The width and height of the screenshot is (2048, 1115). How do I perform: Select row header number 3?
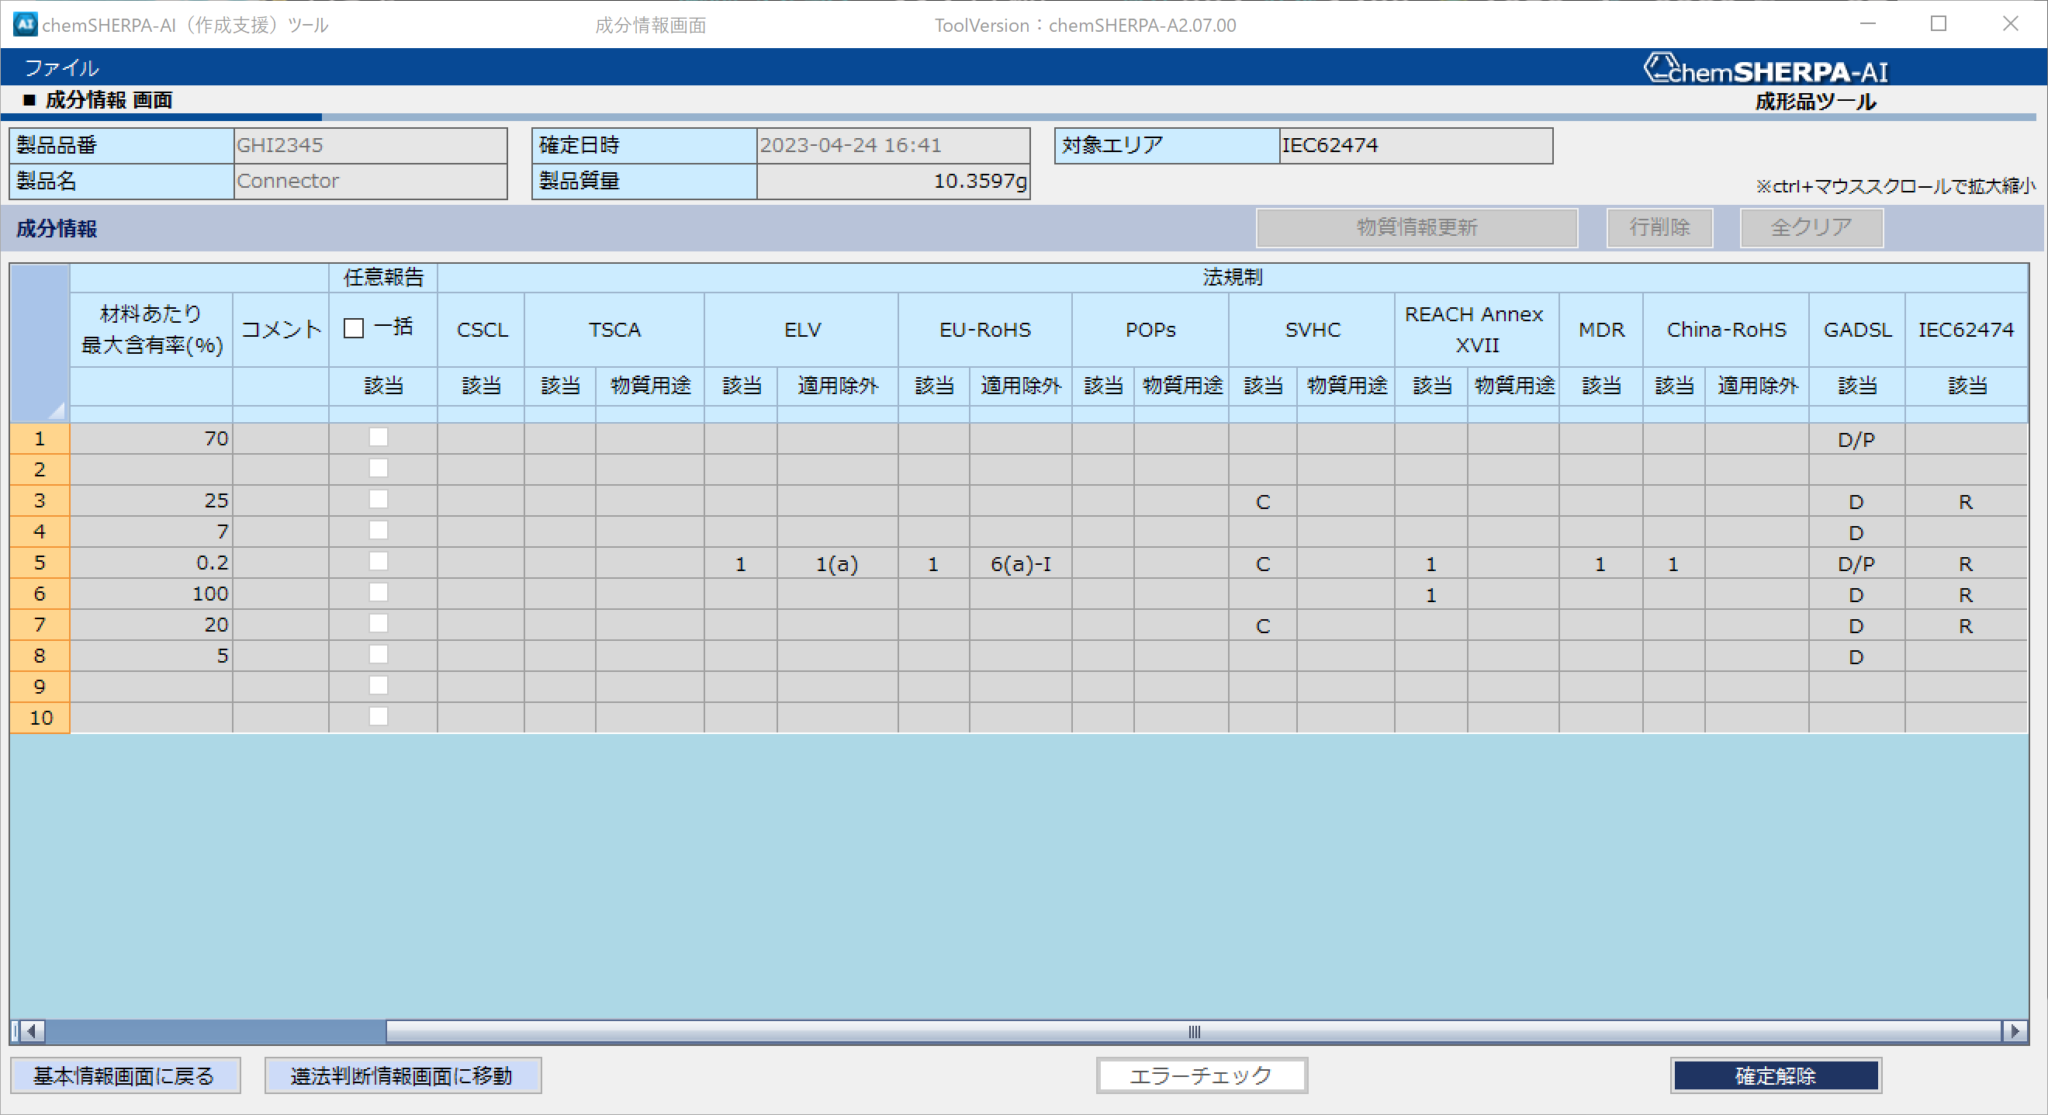pyautogui.click(x=40, y=500)
